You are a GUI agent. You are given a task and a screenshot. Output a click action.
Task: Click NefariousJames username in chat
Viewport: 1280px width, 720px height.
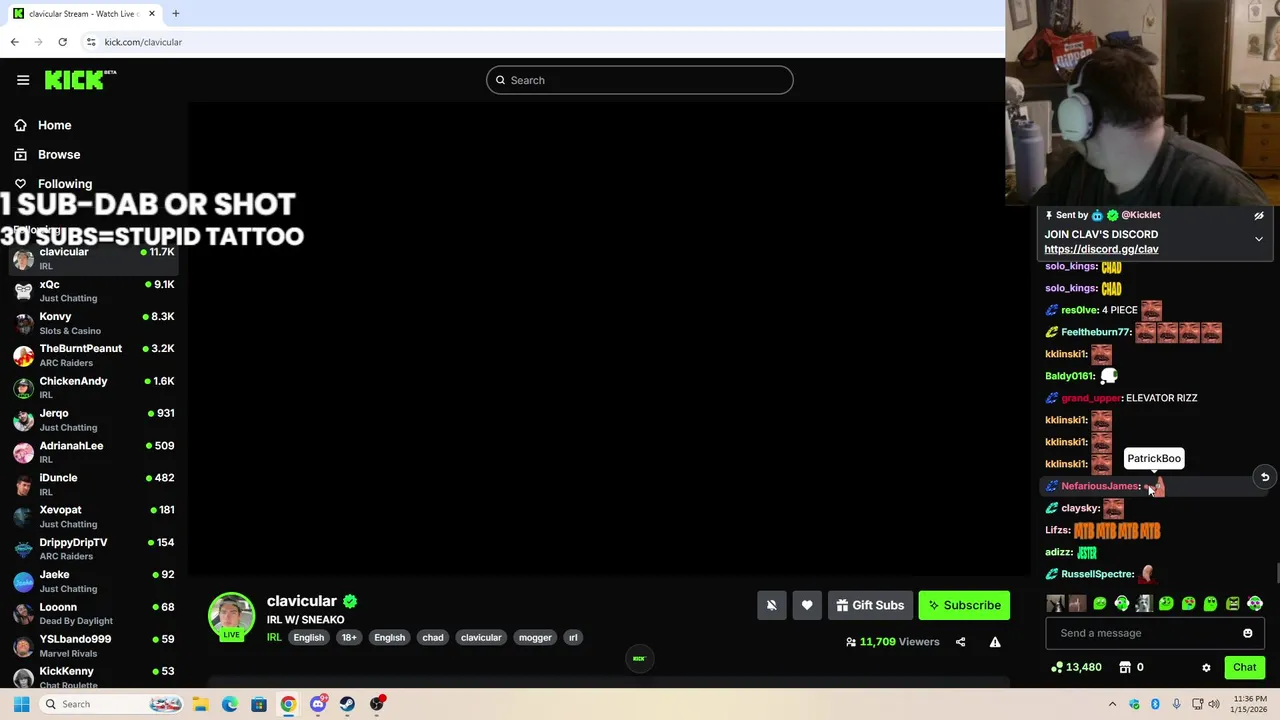(x=1100, y=486)
